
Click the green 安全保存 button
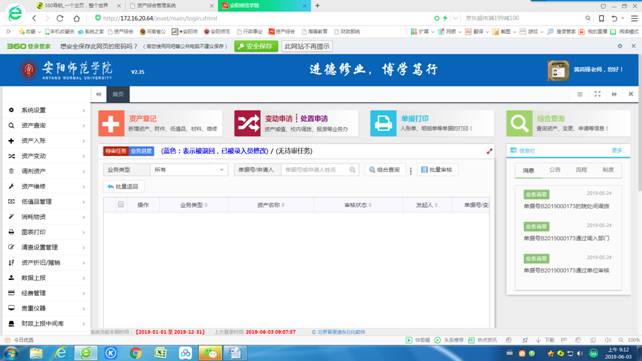point(256,46)
